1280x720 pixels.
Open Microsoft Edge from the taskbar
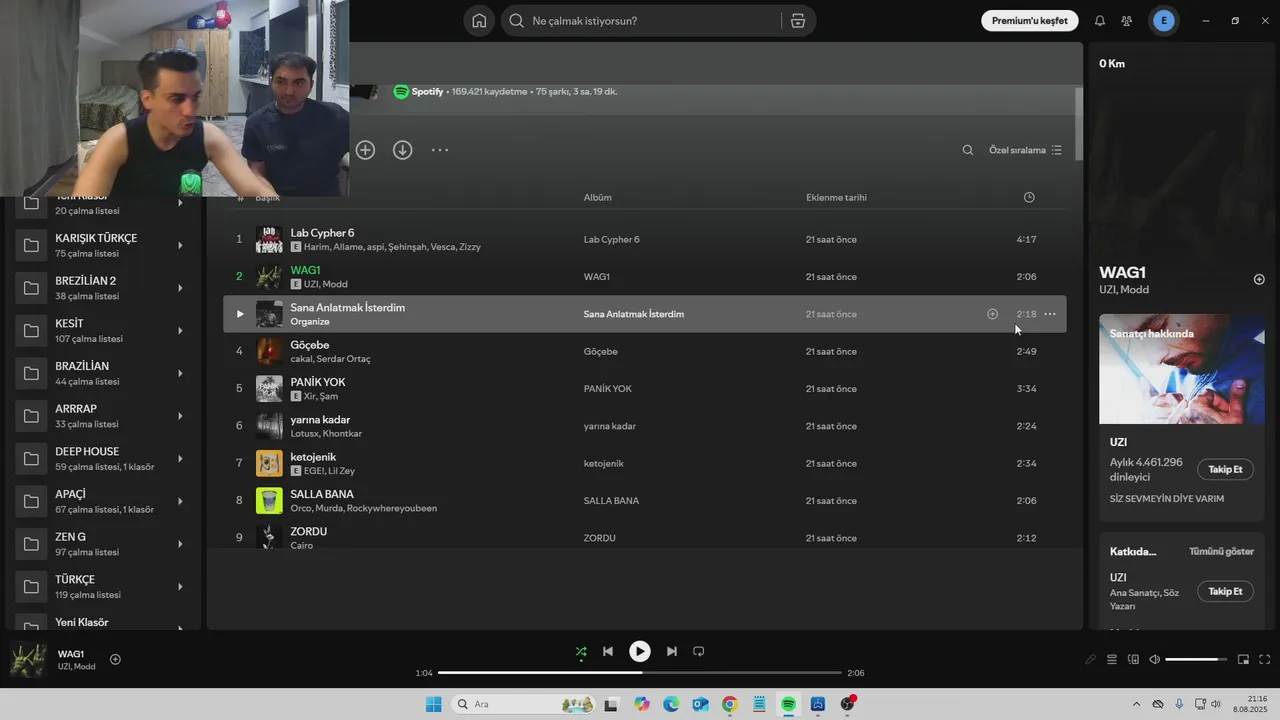[671, 705]
